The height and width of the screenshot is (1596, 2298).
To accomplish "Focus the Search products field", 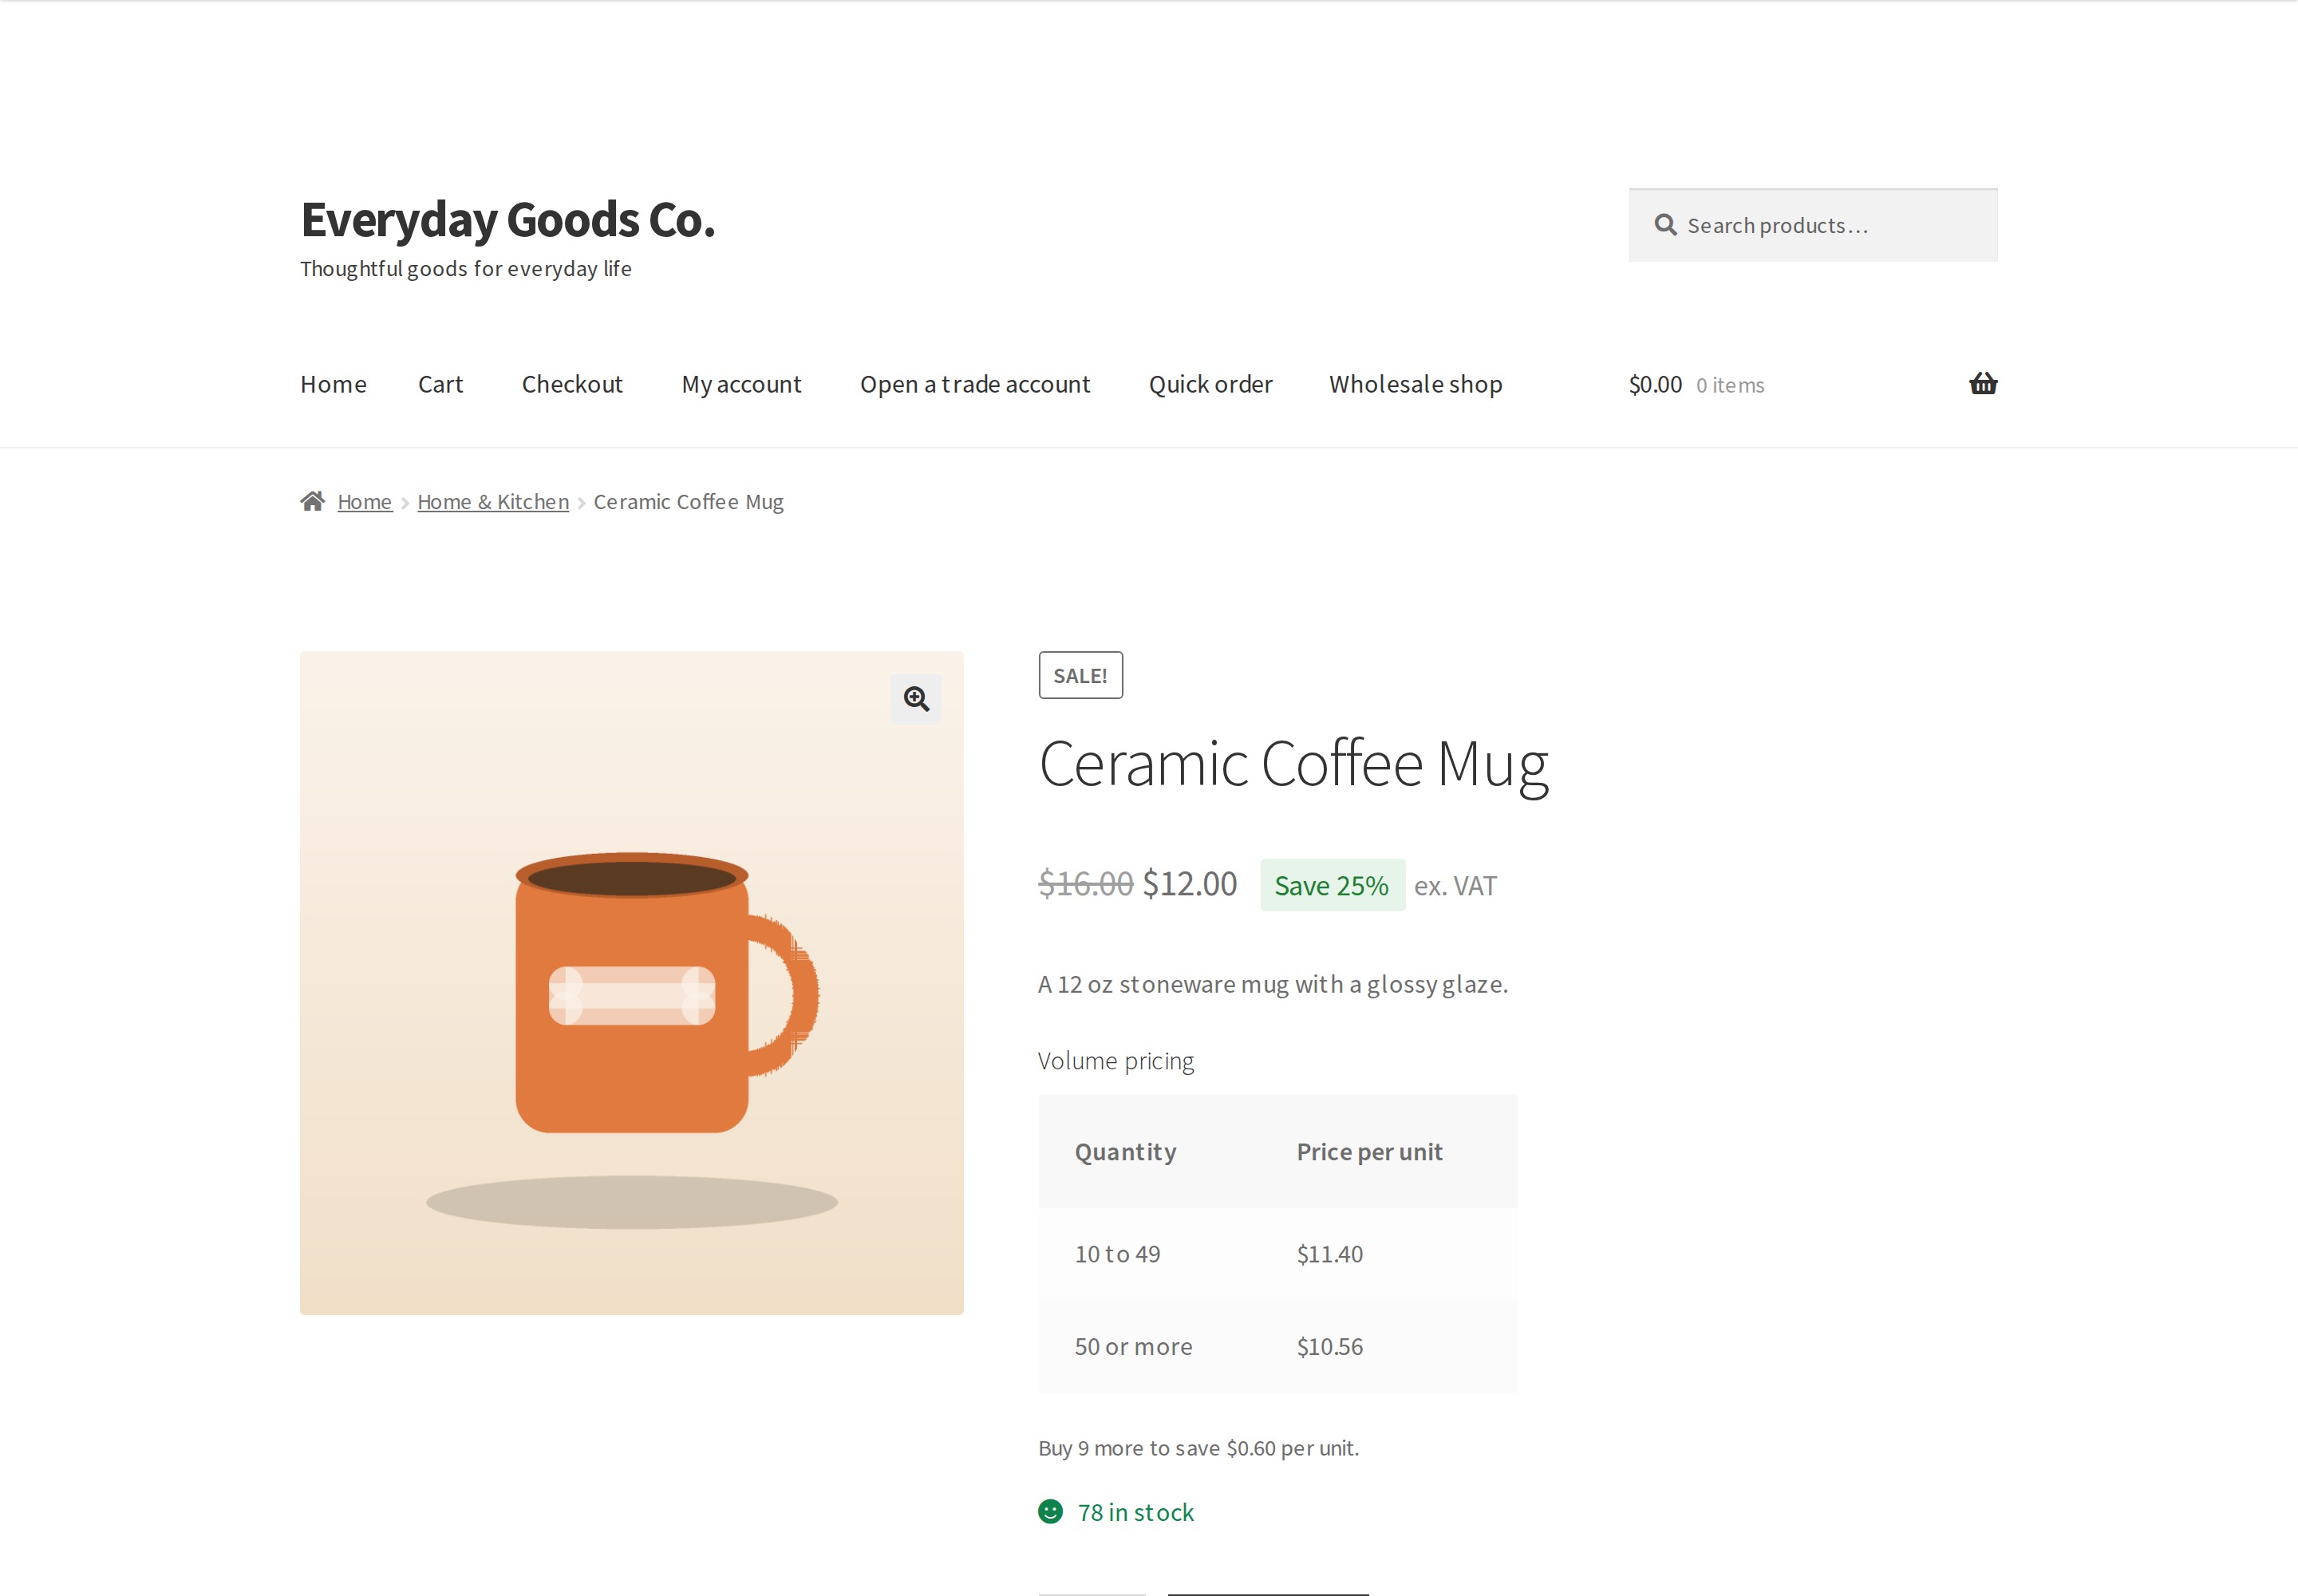I will (1813, 225).
